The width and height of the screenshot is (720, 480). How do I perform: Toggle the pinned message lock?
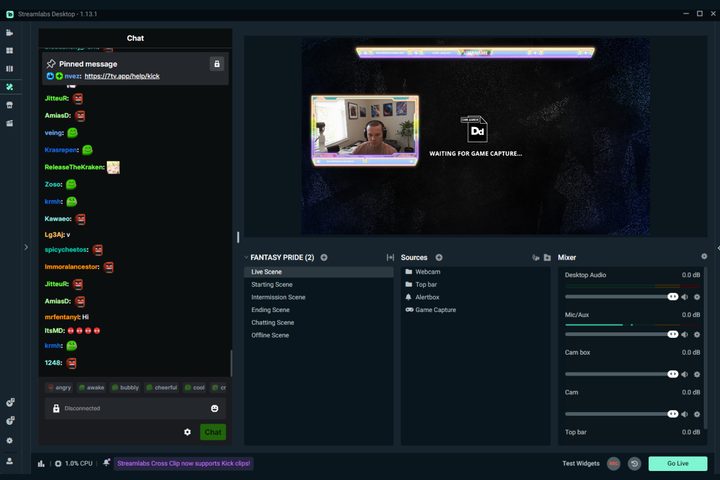point(216,64)
